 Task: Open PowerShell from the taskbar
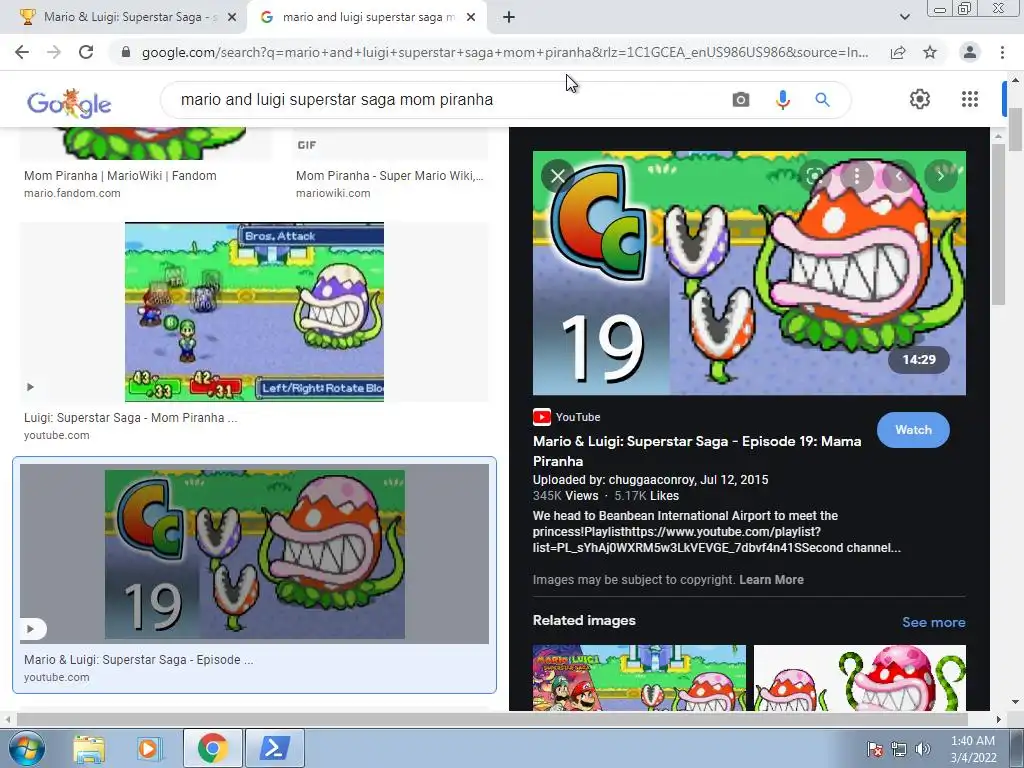(274, 748)
